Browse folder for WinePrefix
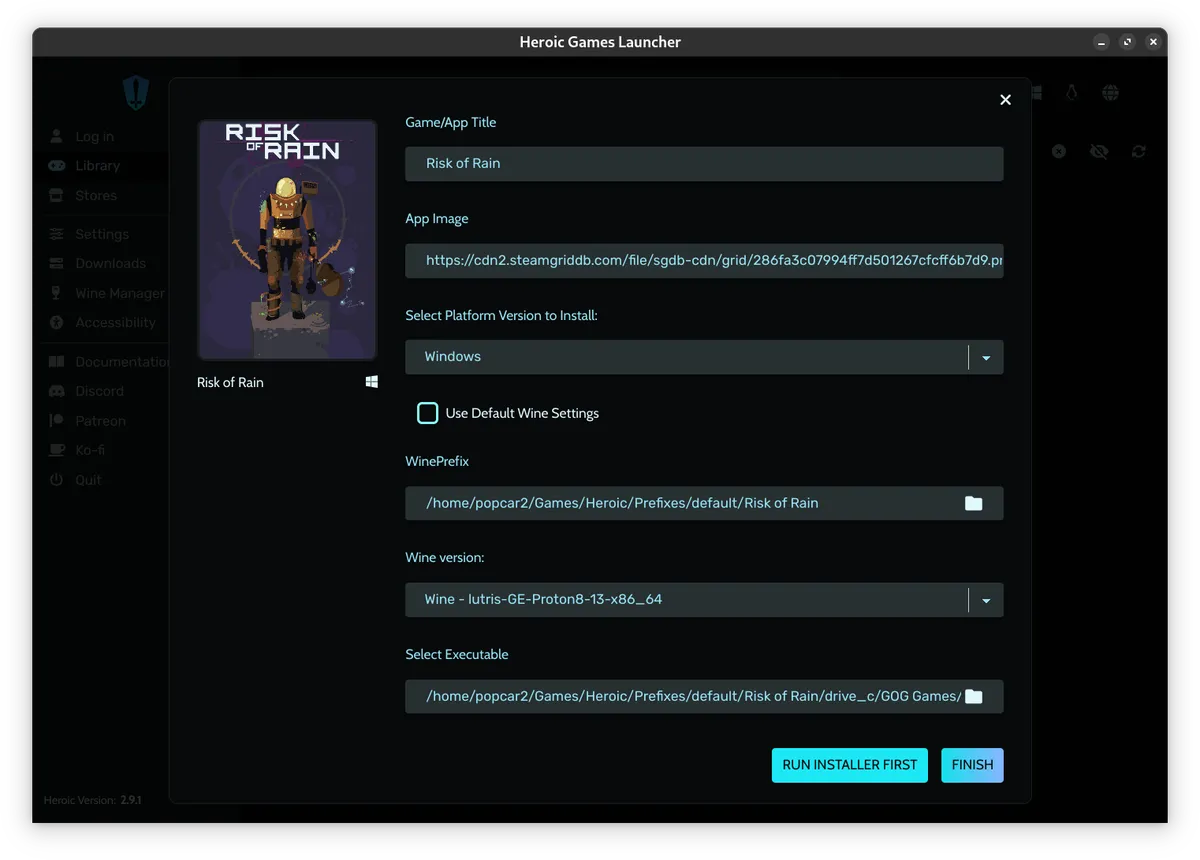1200x860 pixels. click(x=973, y=503)
